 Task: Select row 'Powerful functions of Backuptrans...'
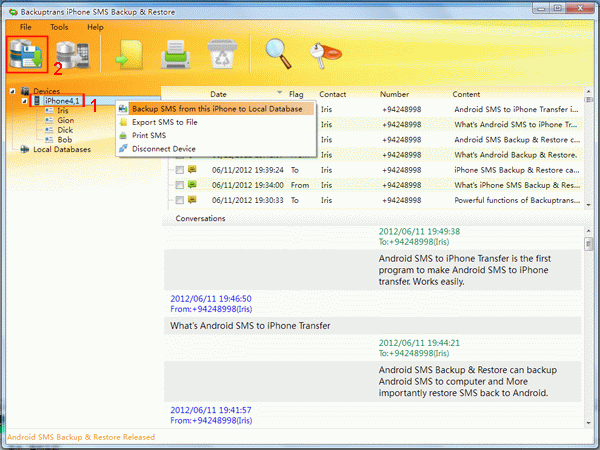pyautogui.click(x=376, y=200)
